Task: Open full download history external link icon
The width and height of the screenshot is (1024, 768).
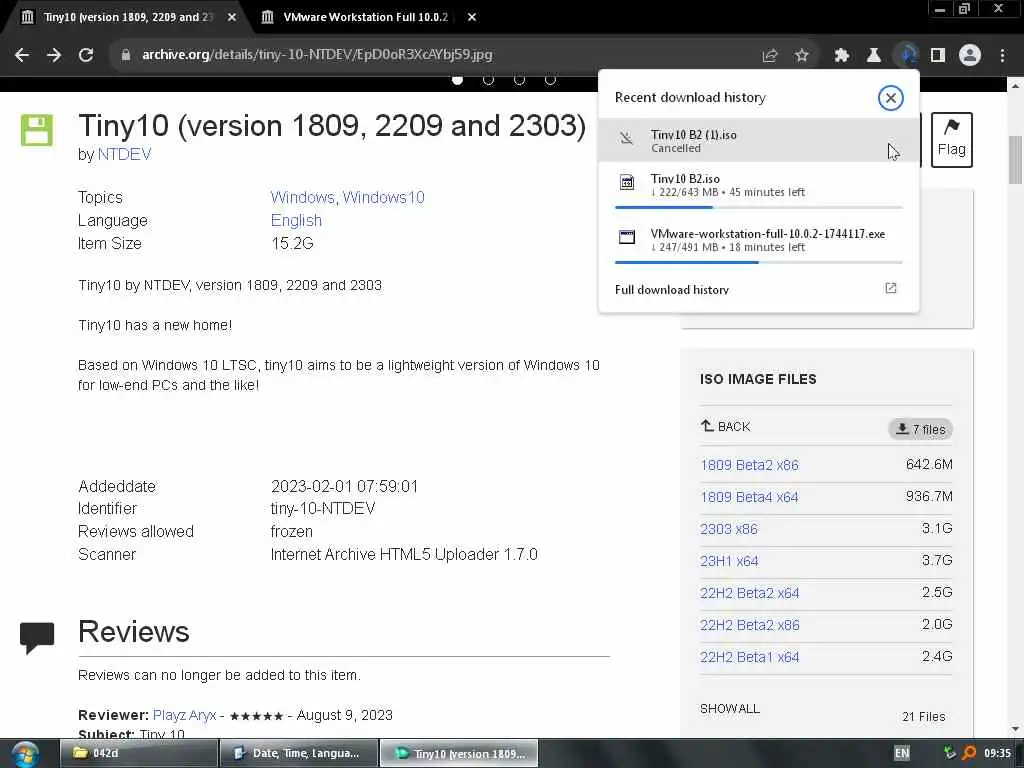Action: (891, 288)
